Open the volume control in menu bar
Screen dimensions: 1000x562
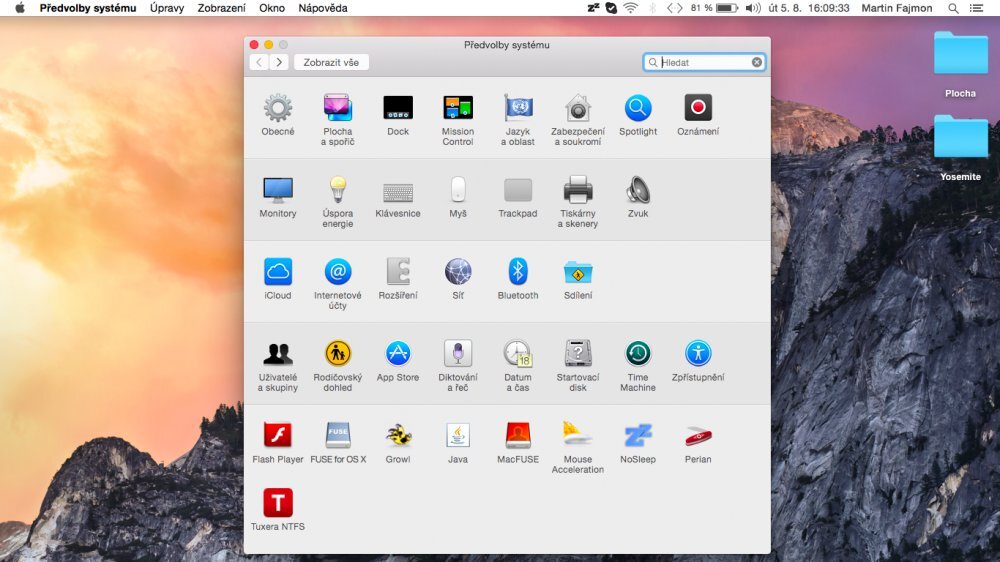753,8
